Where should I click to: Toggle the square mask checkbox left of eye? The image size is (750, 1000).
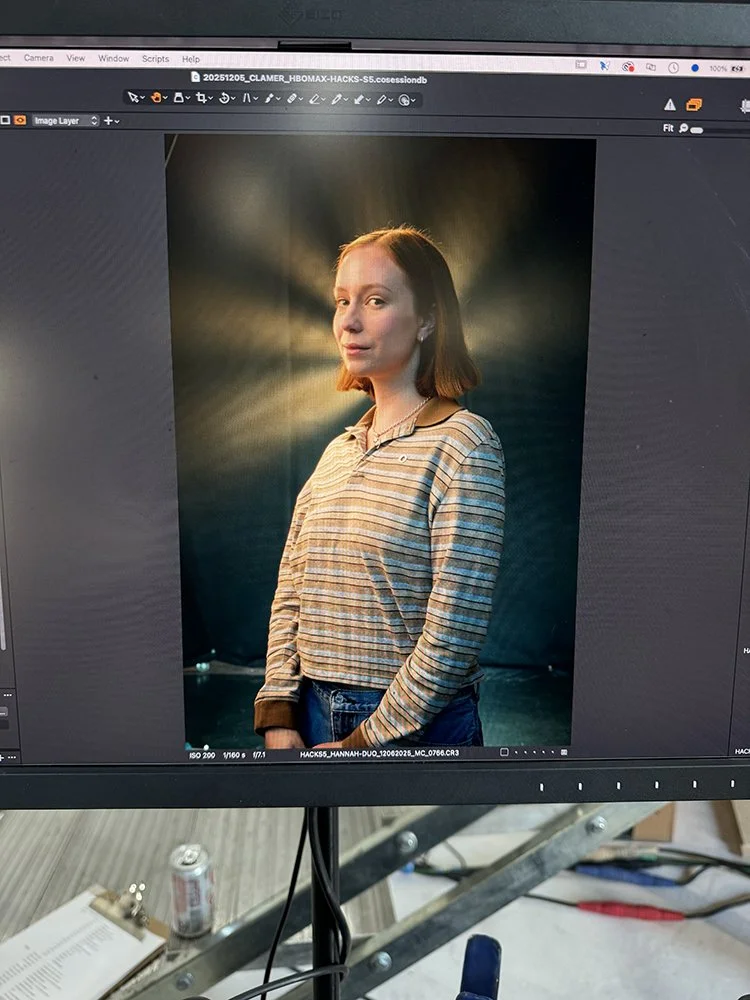[x=5, y=120]
